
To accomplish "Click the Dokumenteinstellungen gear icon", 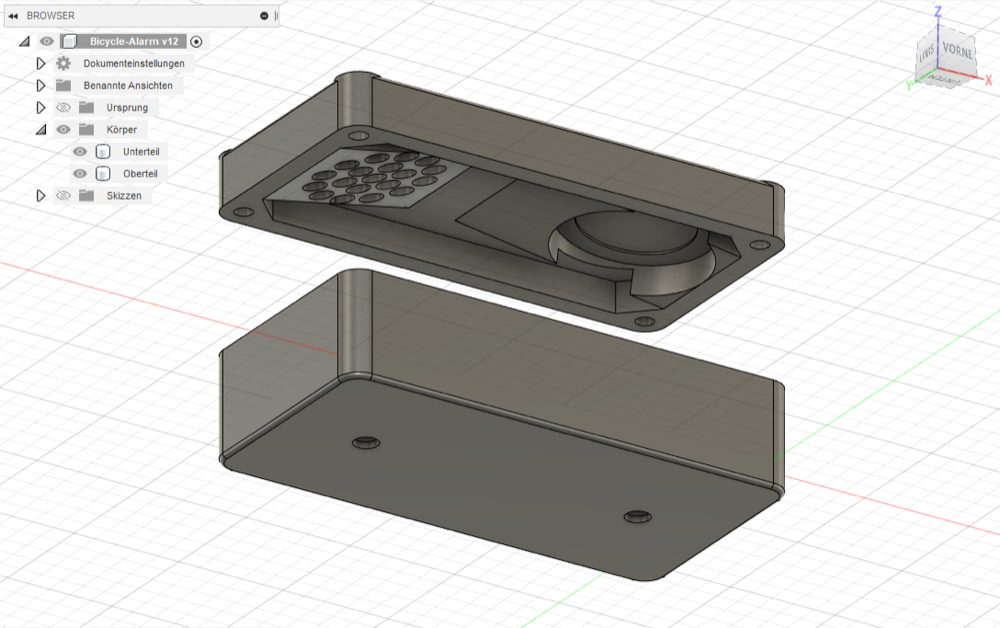I will tap(63, 63).
